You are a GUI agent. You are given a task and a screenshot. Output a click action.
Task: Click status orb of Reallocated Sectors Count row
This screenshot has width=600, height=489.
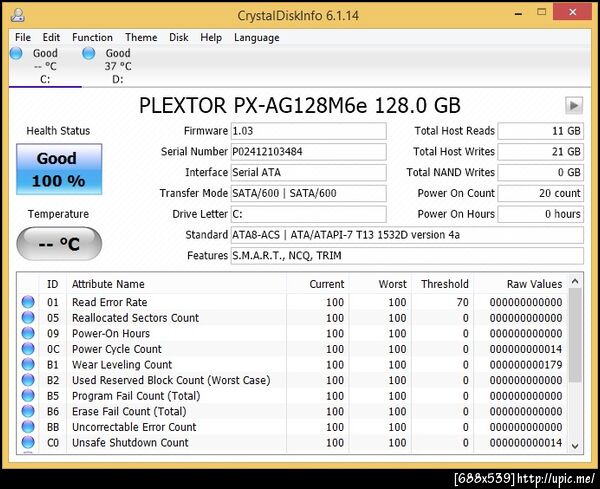tap(28, 318)
